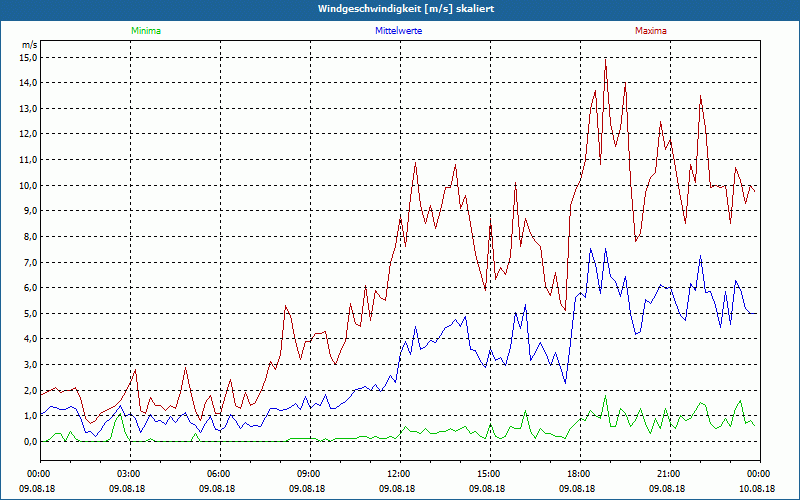Click the 00:00 label above 09.08.18
Viewport: 800px width, 500px height.
[x=41, y=474]
